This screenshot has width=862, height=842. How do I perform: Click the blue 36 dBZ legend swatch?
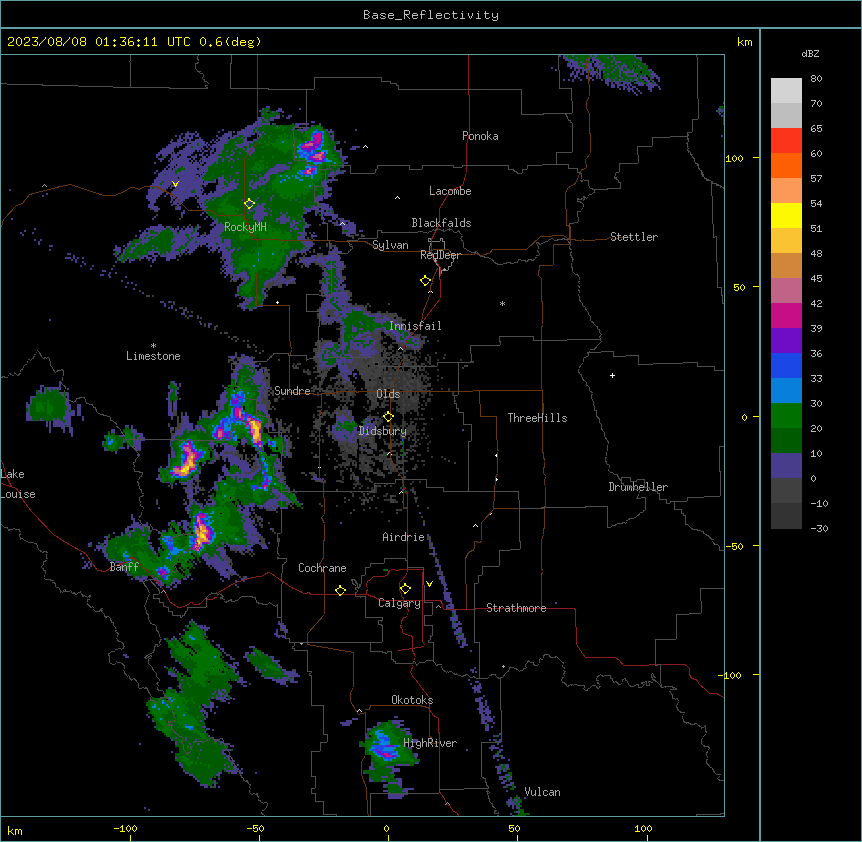pos(786,365)
